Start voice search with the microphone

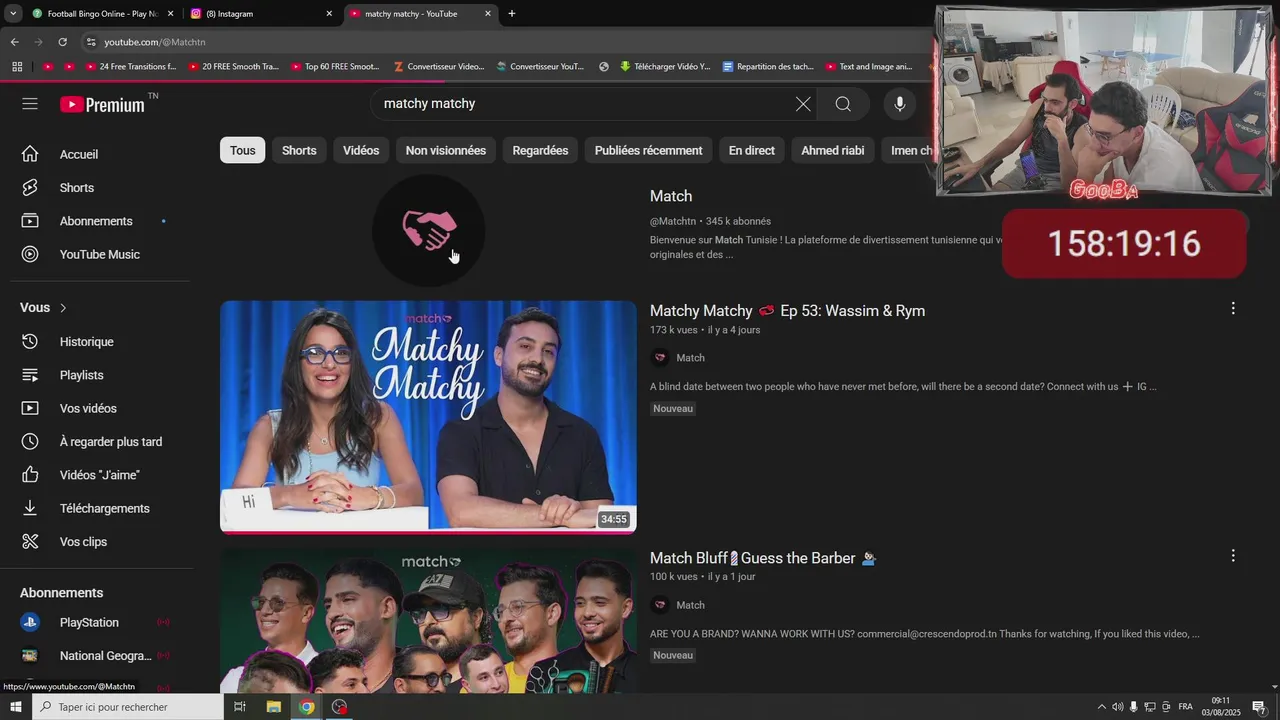tap(900, 104)
